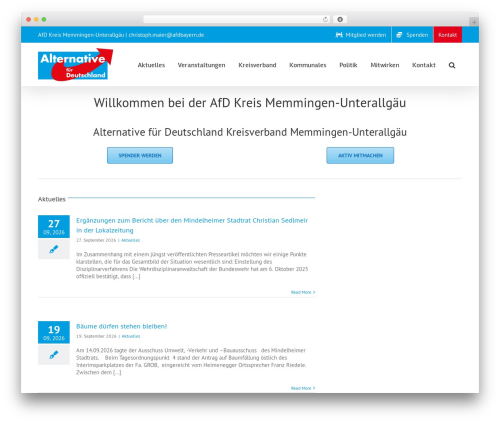Click the Alternative für Deutschland logo
500x423 pixels.
pyautogui.click(x=75, y=65)
